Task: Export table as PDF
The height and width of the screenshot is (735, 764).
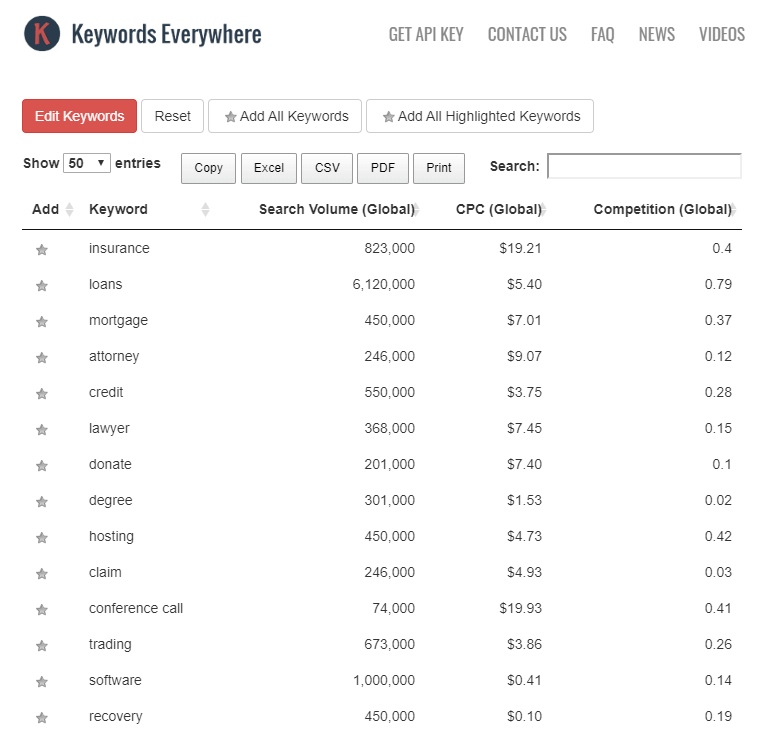Action: click(x=383, y=168)
